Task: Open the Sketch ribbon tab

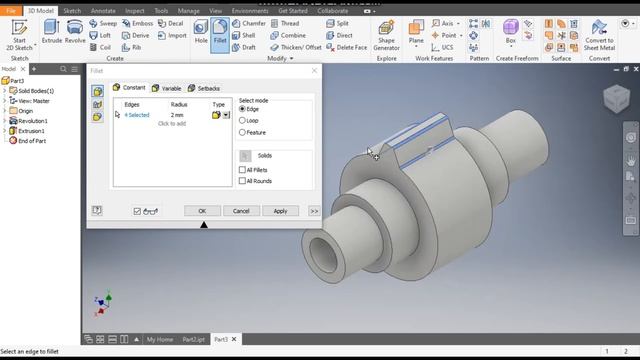Action: coord(72,11)
